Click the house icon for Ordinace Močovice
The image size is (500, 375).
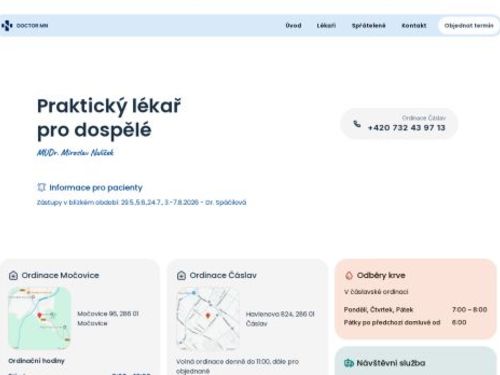click(x=13, y=275)
